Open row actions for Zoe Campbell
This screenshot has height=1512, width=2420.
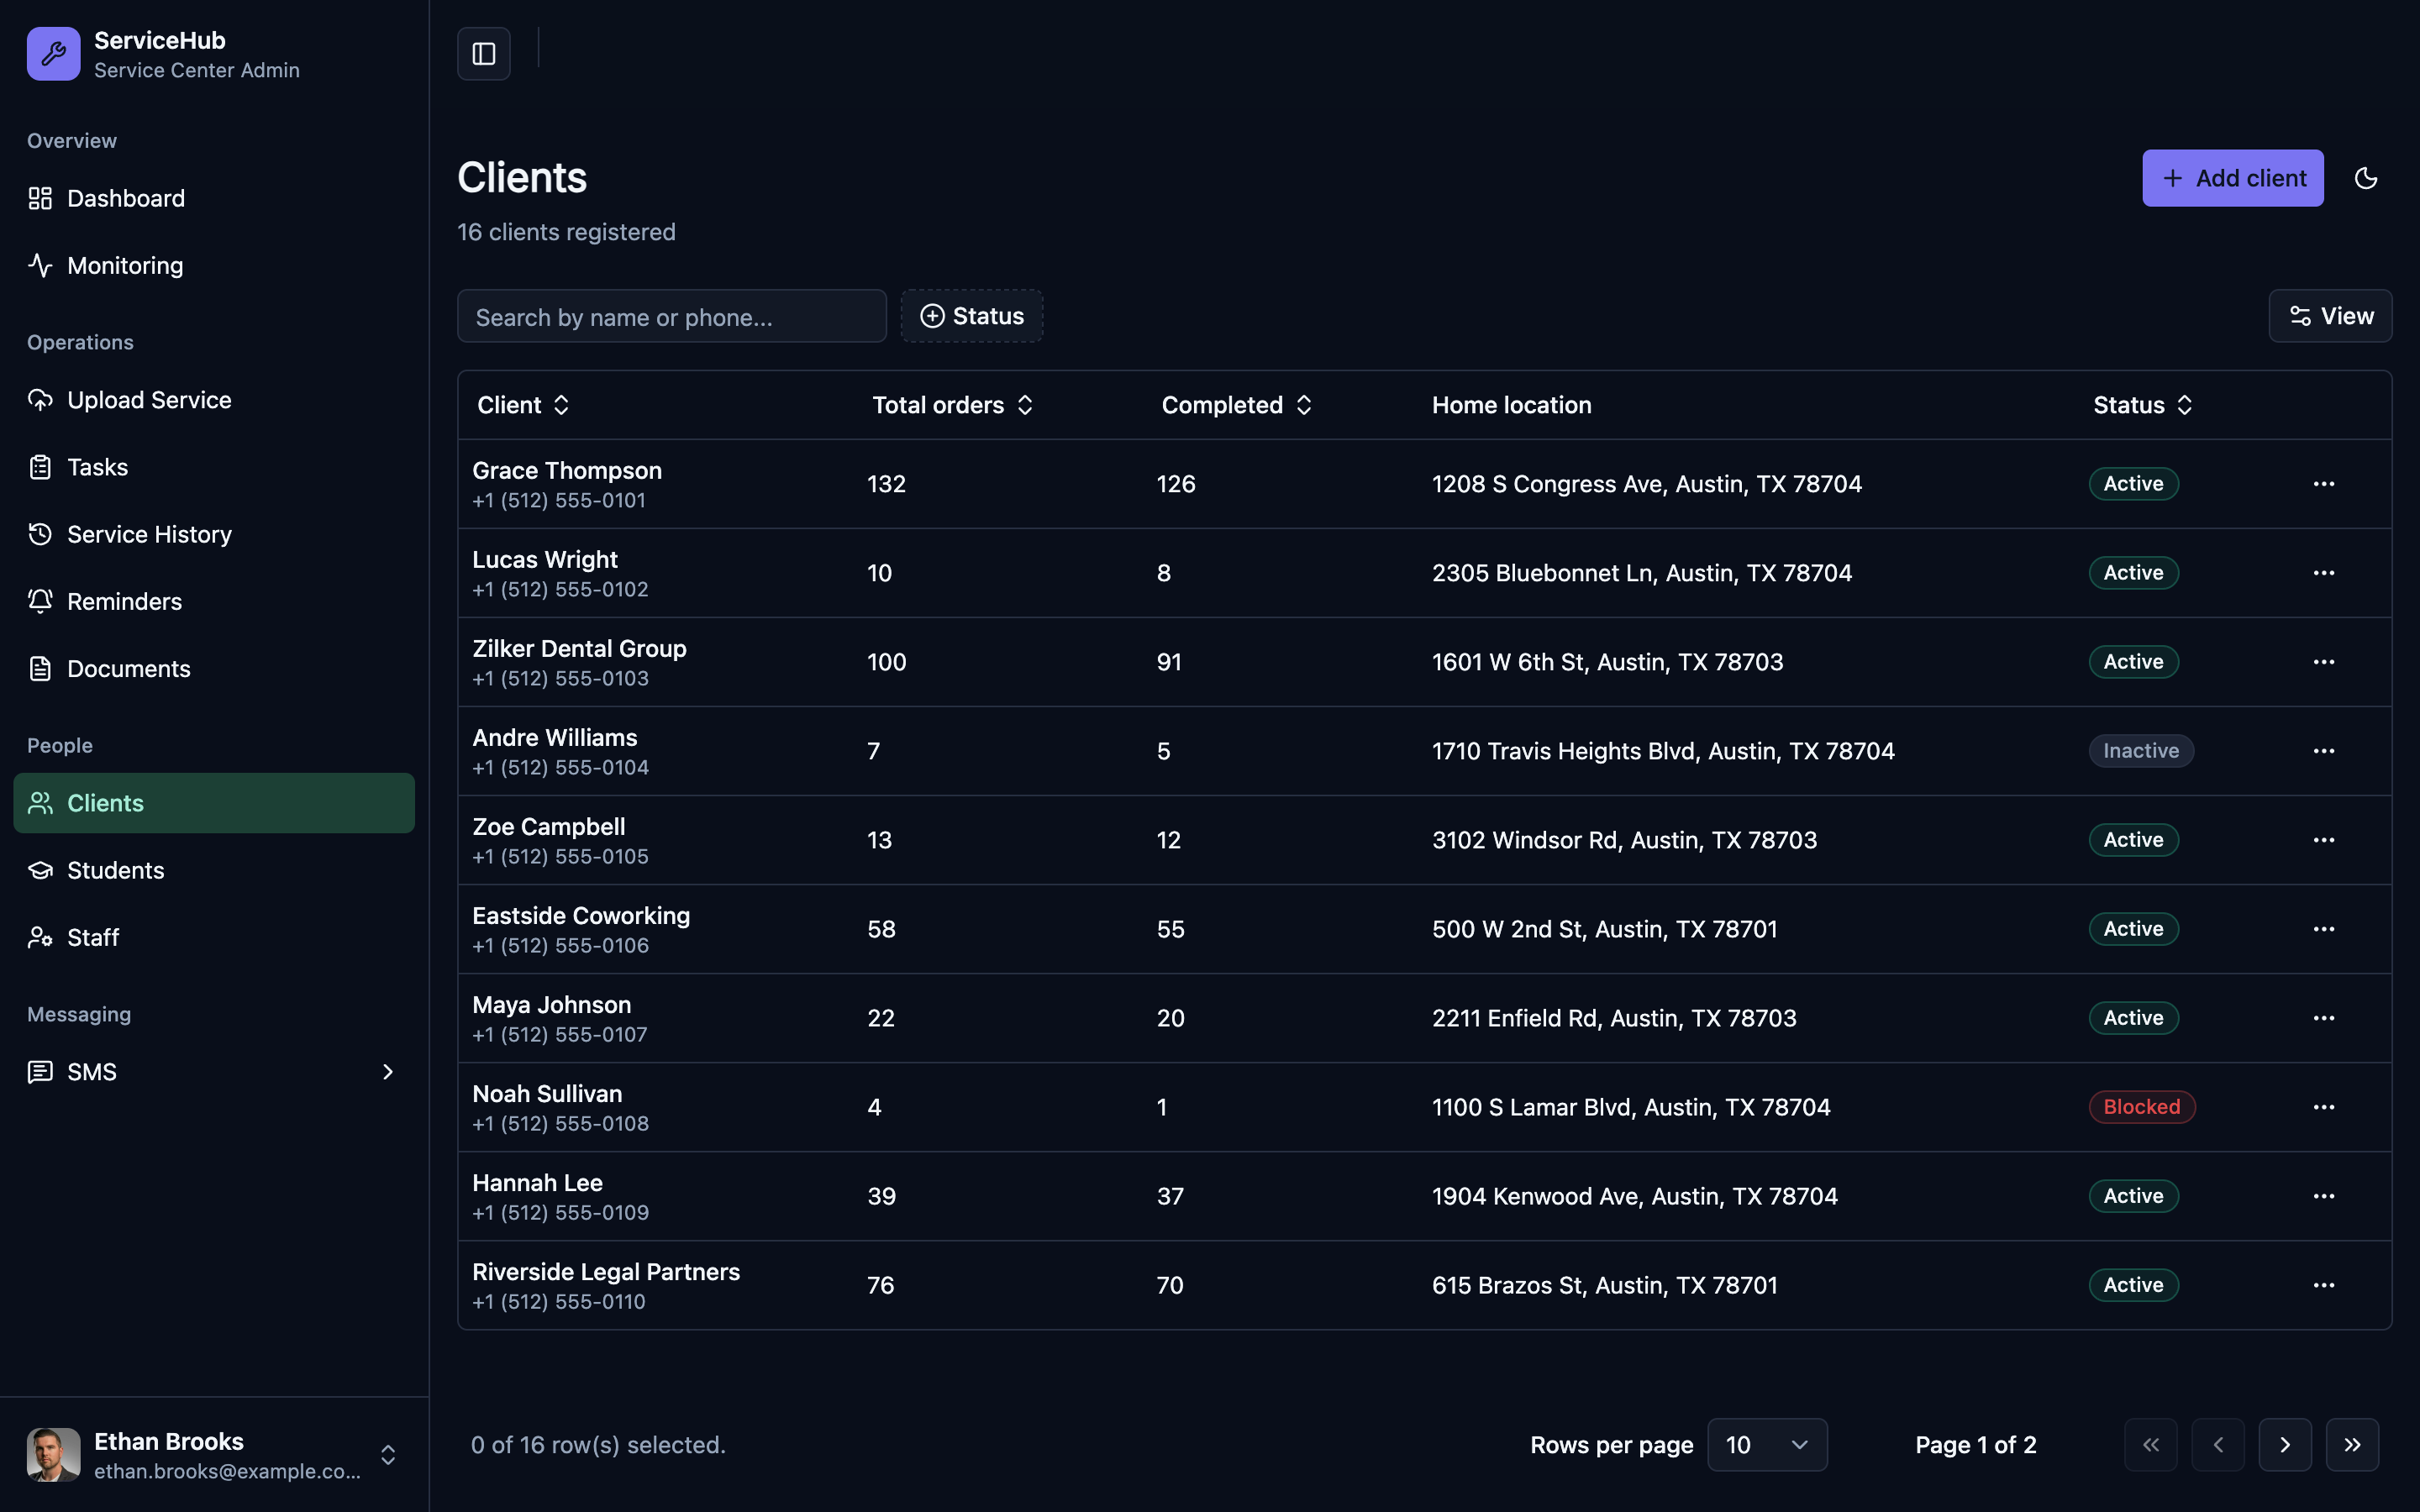tap(2324, 840)
